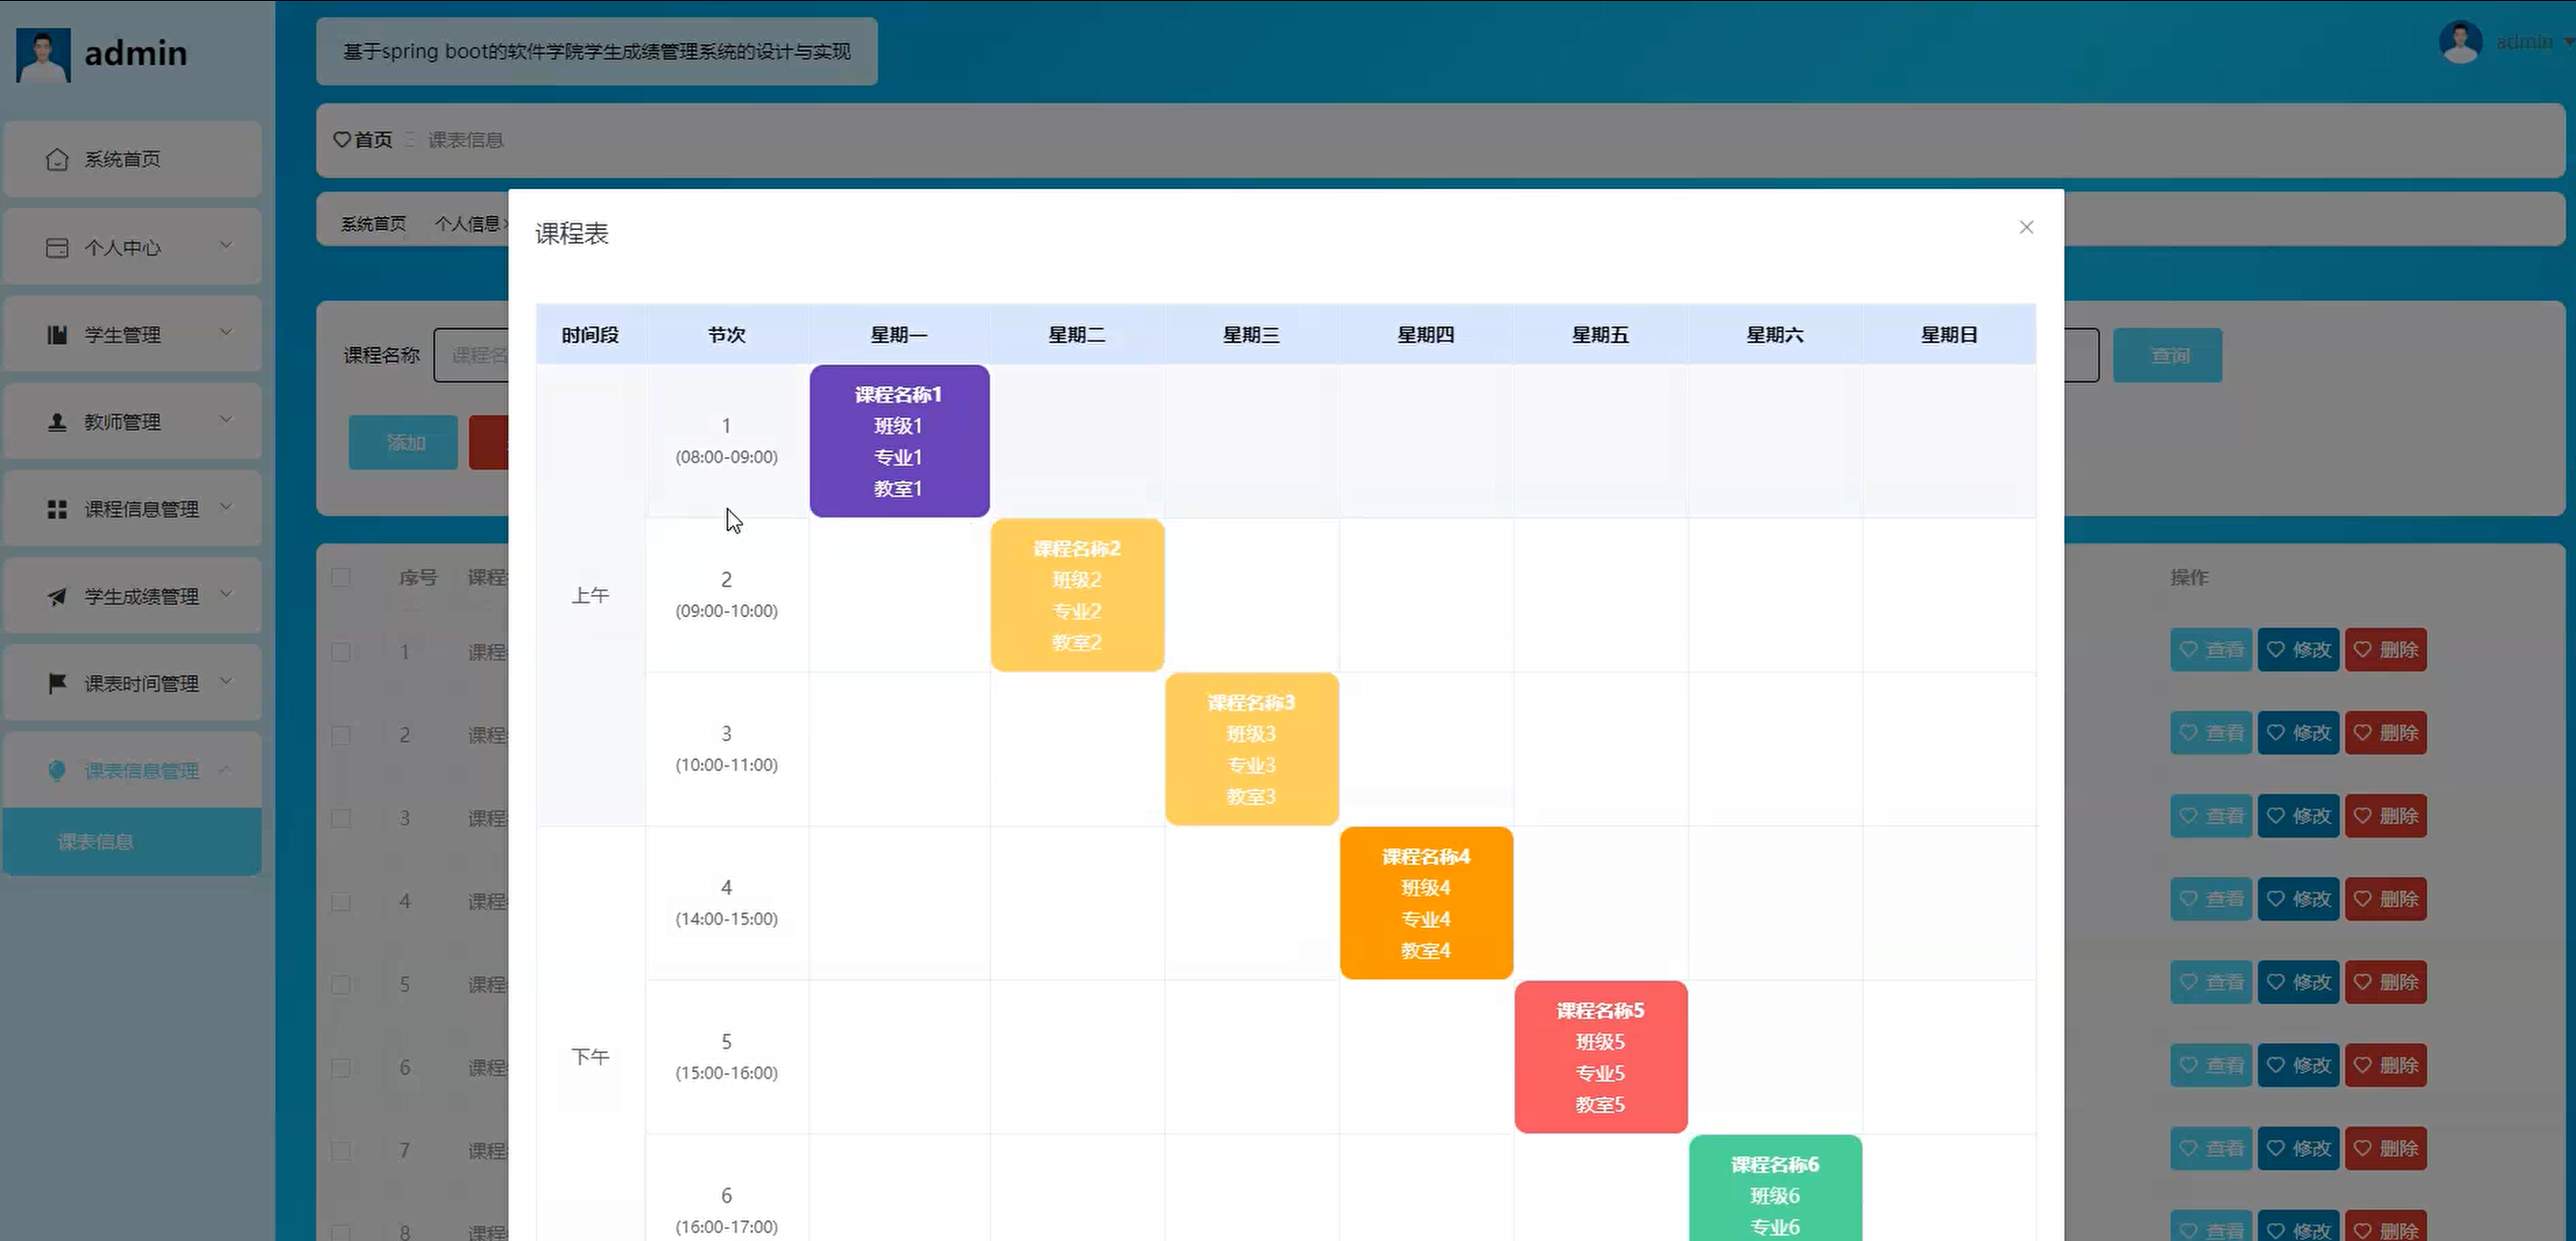Open 系统首页 in the sidebar
2576x1241 pixels.
click(x=132, y=159)
